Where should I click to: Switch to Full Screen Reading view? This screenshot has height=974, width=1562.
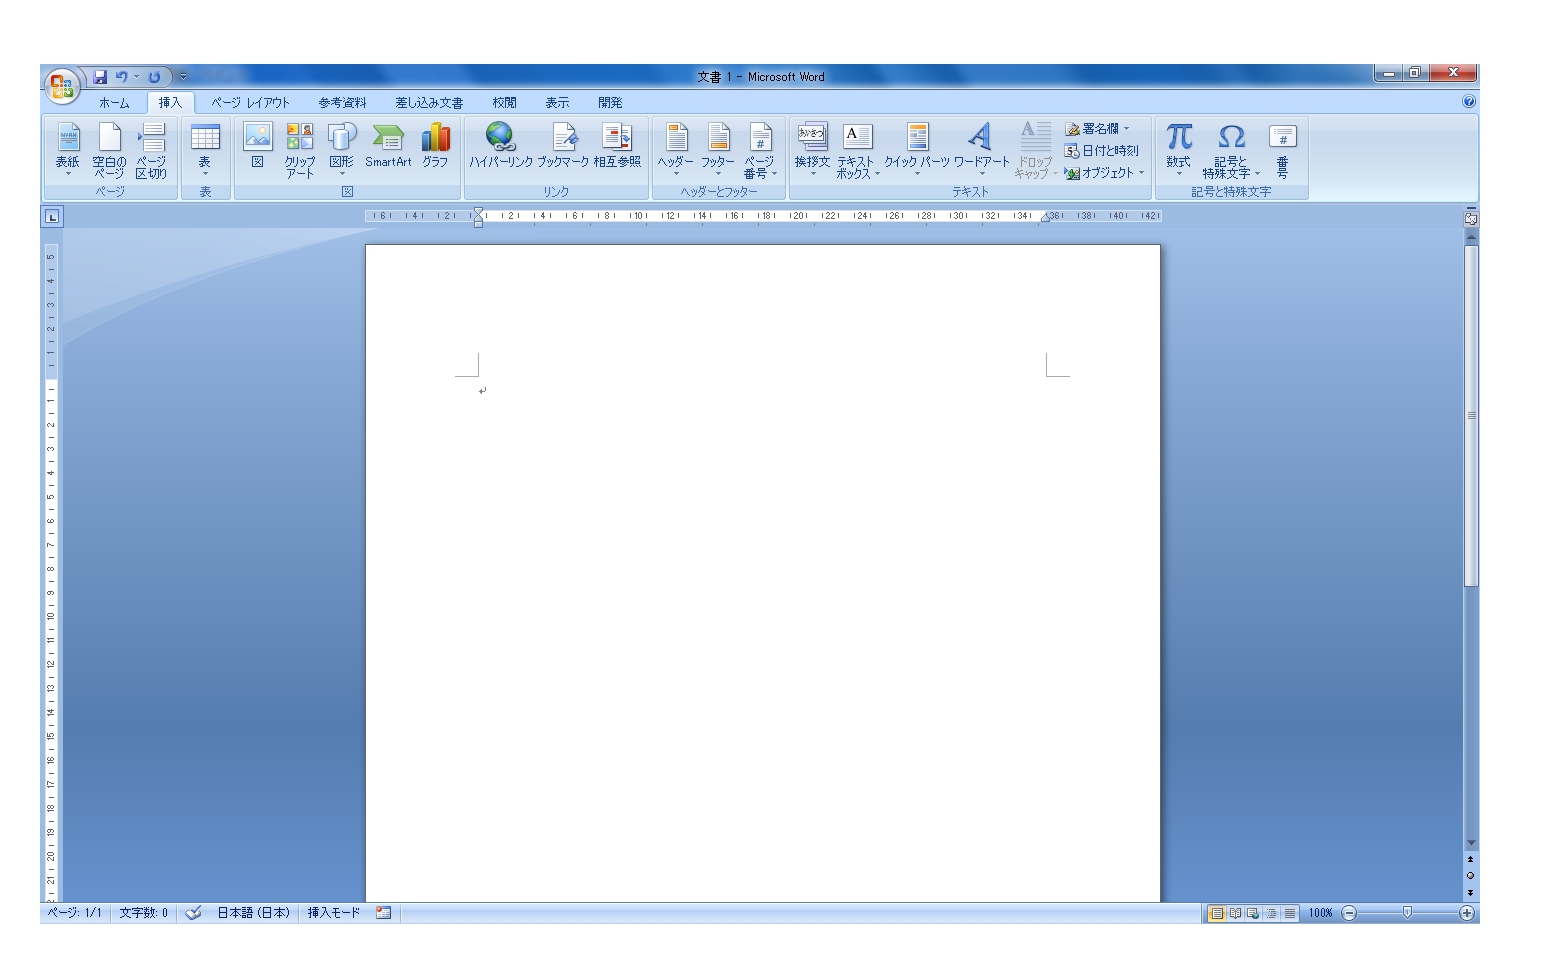pyautogui.click(x=1235, y=913)
